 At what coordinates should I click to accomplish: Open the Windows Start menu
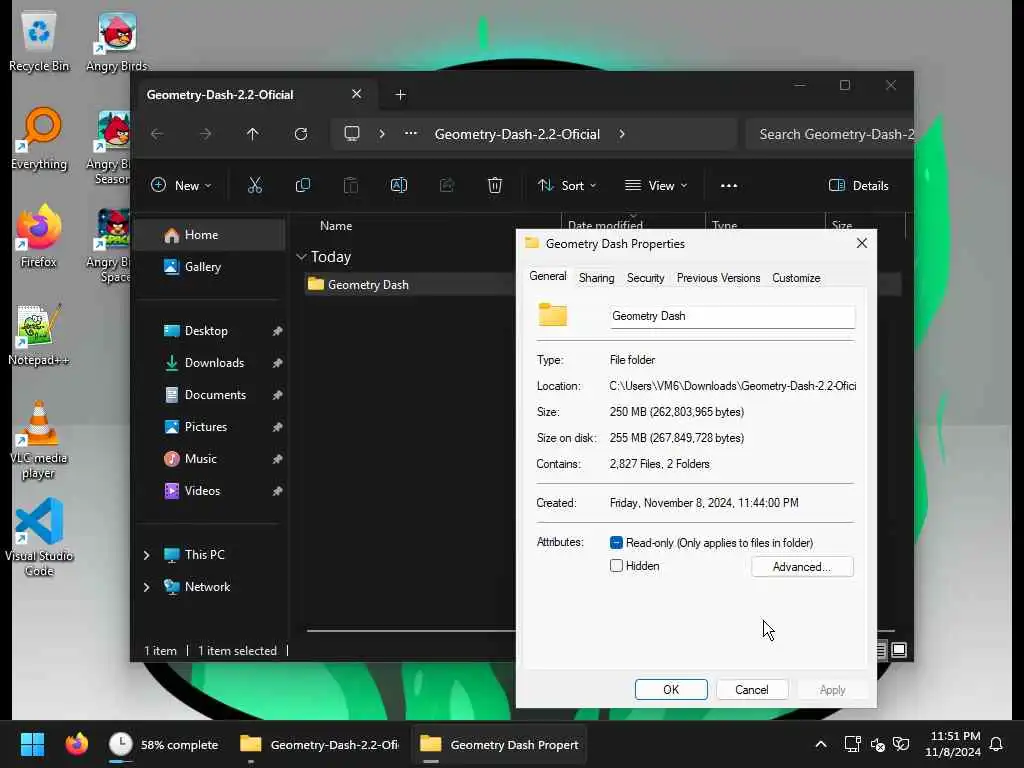point(32,744)
